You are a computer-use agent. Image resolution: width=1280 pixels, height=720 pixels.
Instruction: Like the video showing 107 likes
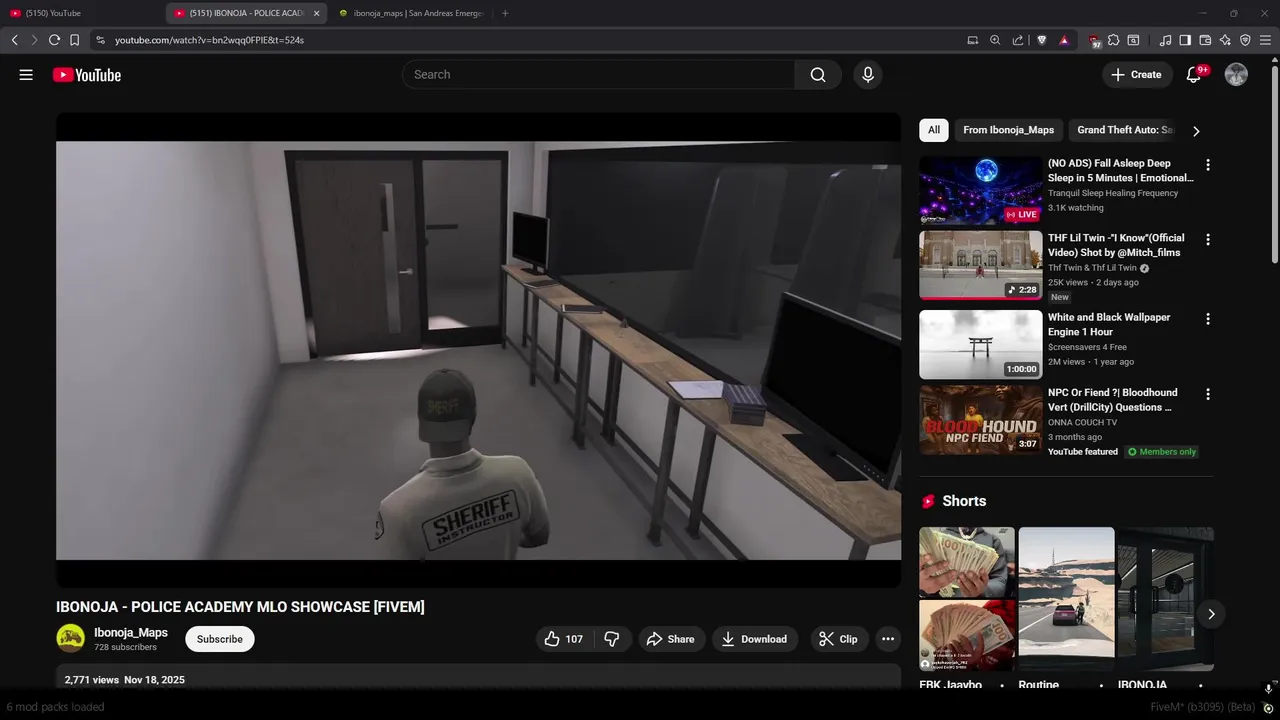tap(563, 639)
